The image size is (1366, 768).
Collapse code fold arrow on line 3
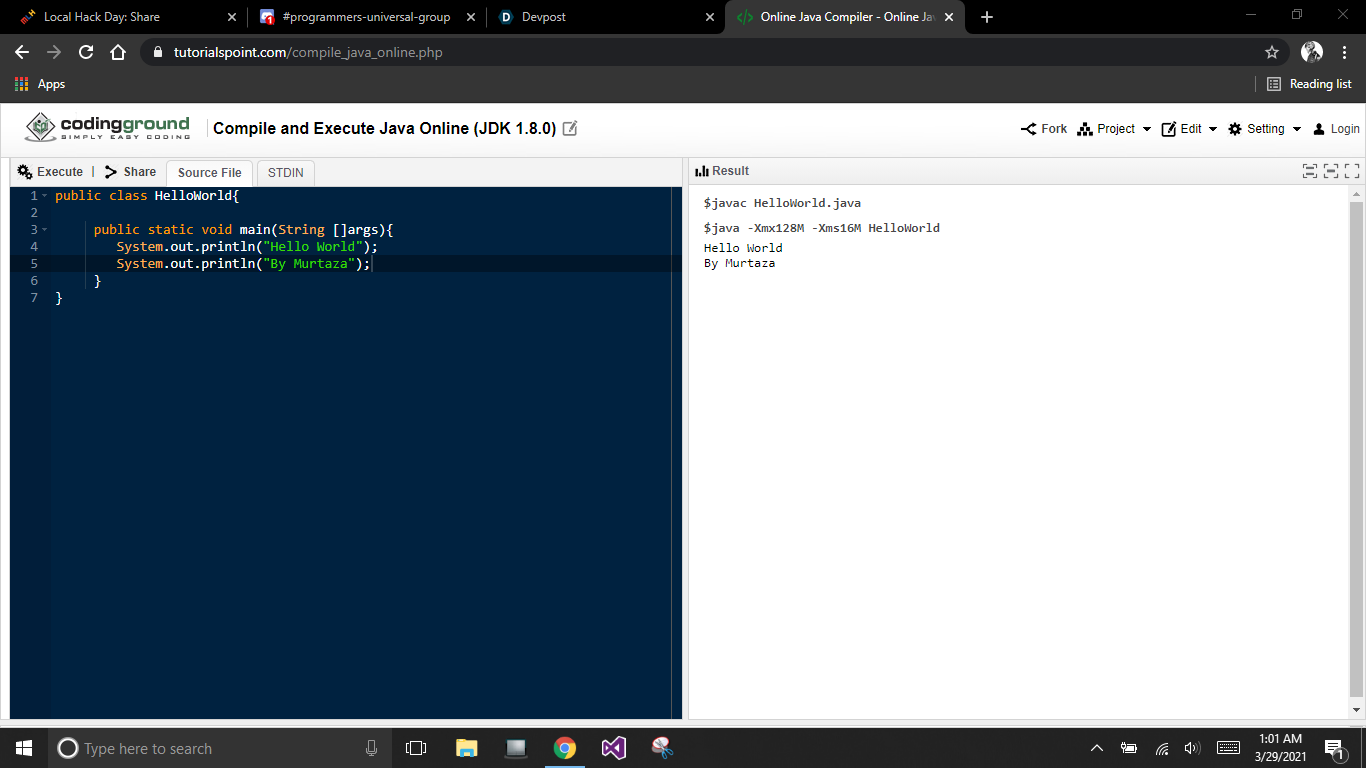45,230
